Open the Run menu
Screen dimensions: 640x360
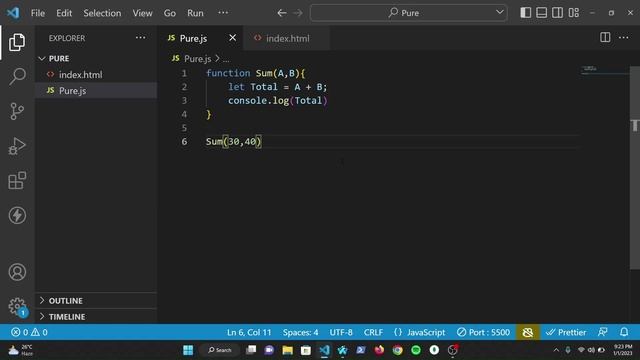point(195,13)
